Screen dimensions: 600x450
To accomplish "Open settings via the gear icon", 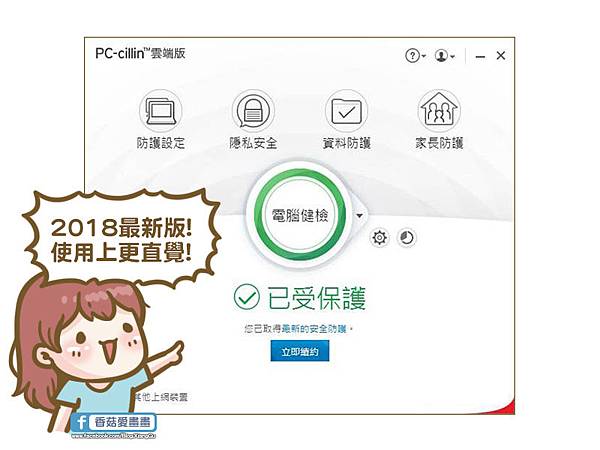I will pyautogui.click(x=379, y=238).
